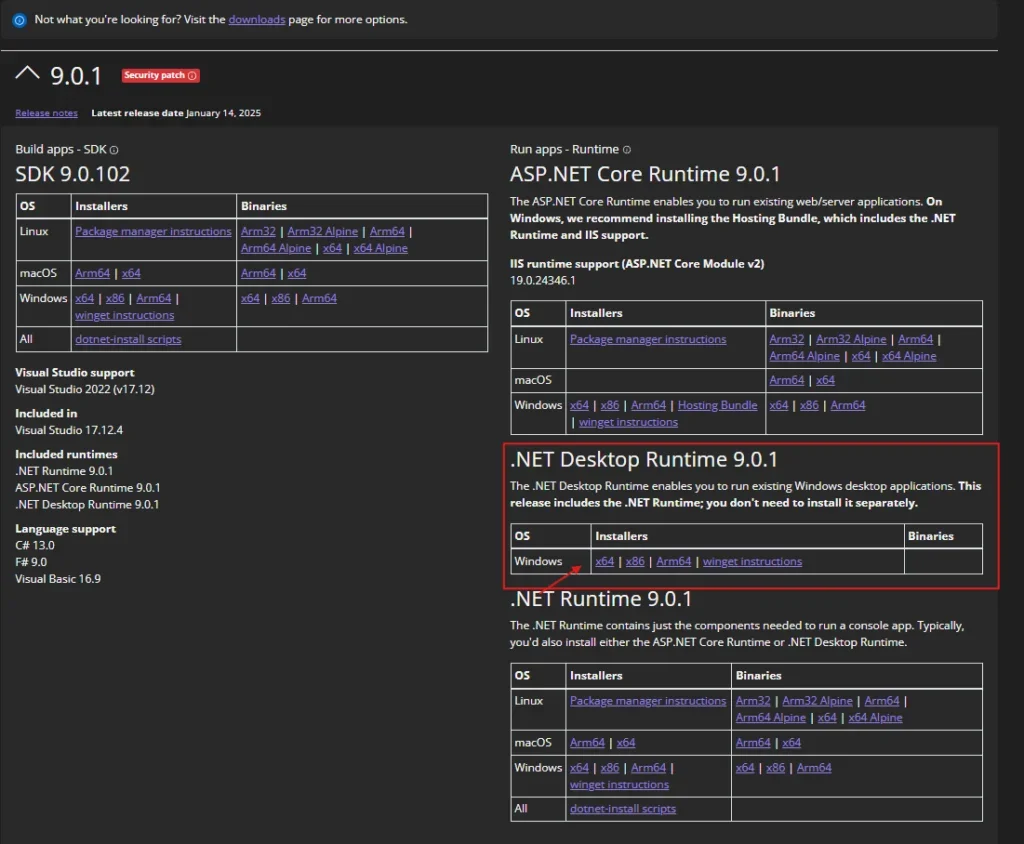This screenshot has height=844, width=1024.
Task: Download the macOS Arm64 SDK installer
Action: (92, 272)
